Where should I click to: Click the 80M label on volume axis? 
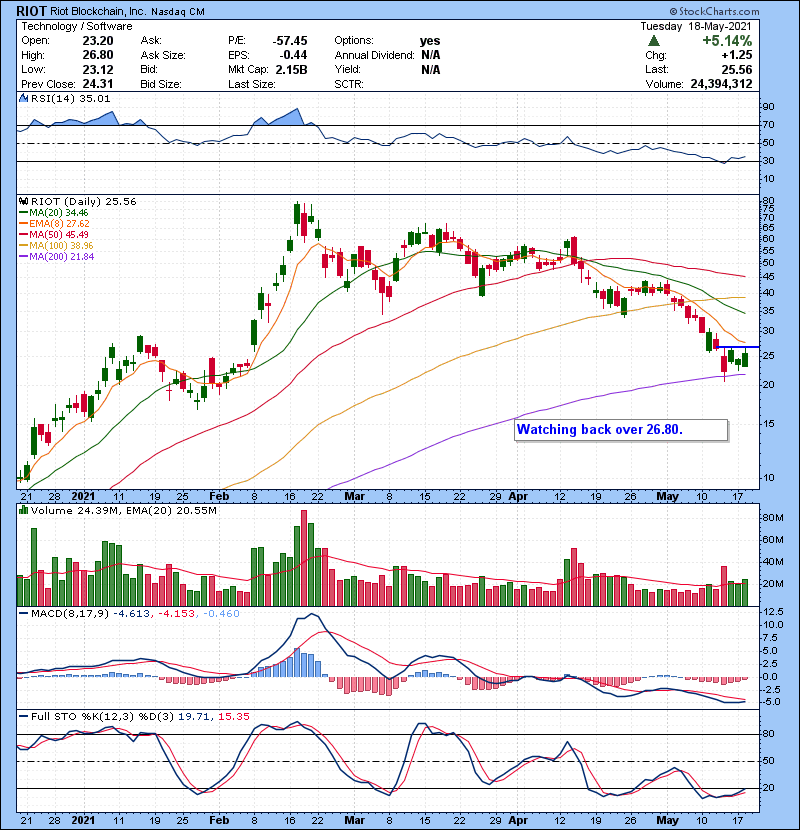click(772, 518)
